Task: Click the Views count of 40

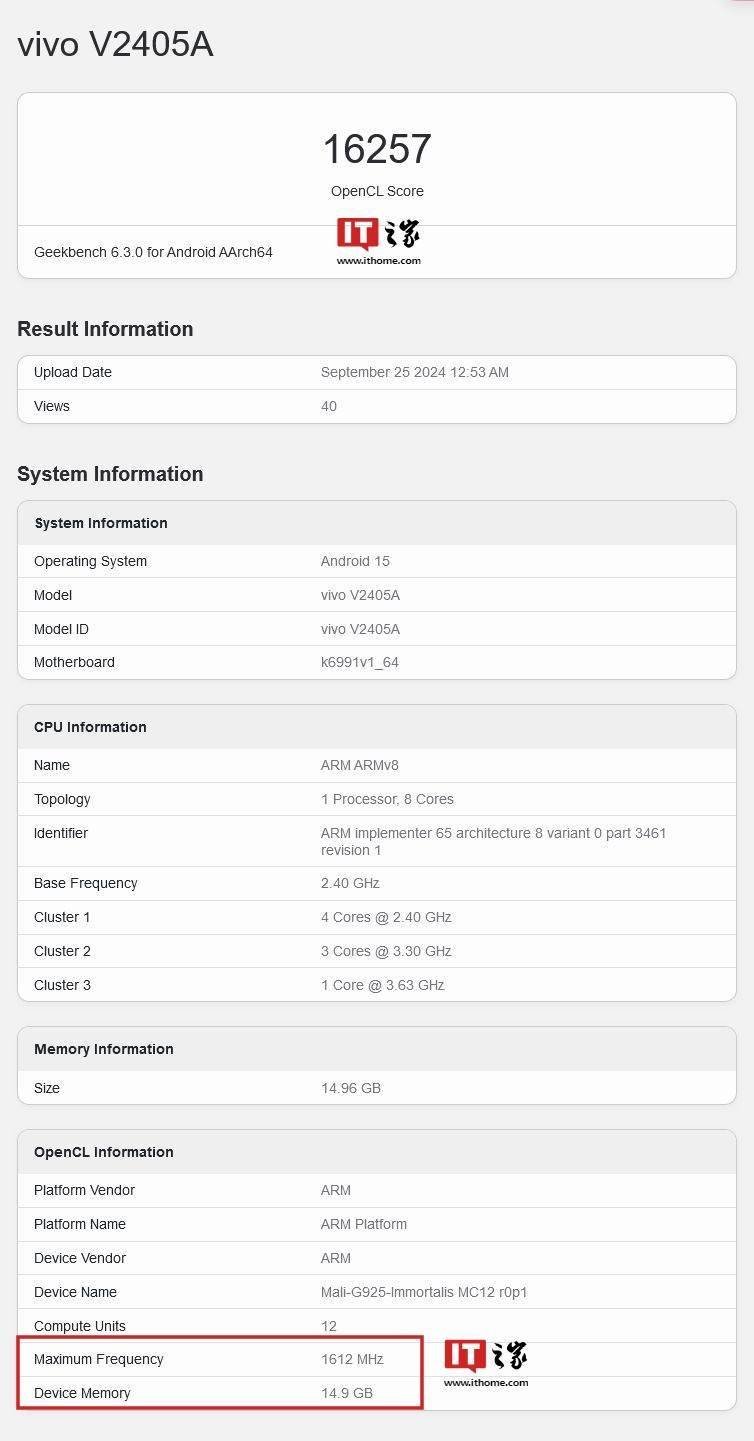Action: point(329,406)
